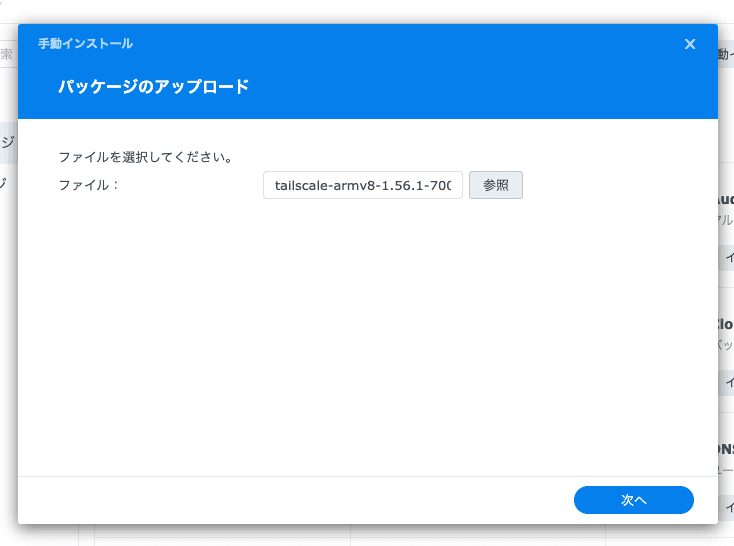
Task: Click the 手動インストール dialog title
Action: tap(86, 44)
